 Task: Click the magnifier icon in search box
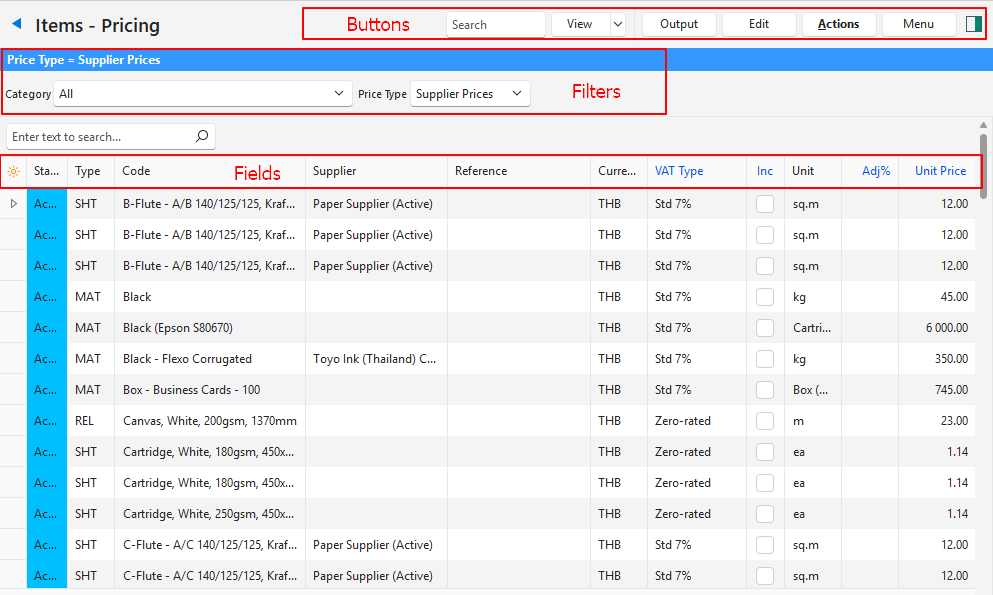(202, 136)
